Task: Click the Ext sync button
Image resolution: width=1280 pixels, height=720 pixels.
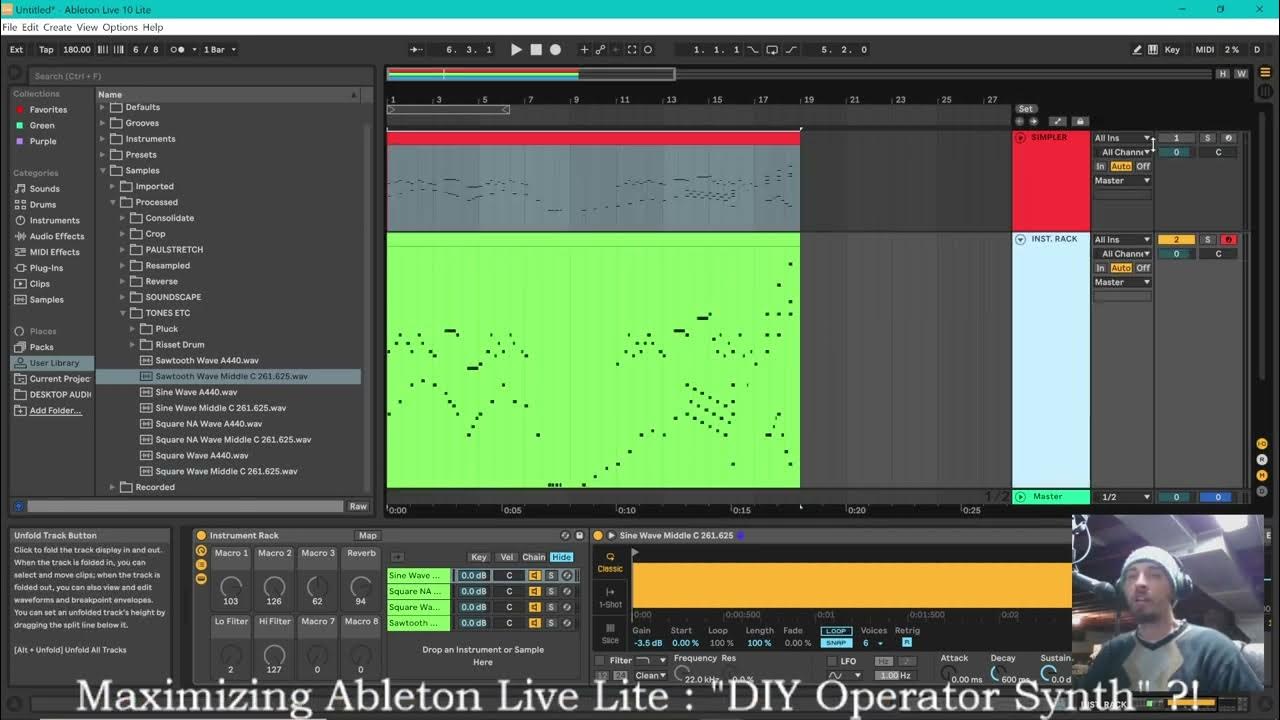Action: (x=16, y=49)
